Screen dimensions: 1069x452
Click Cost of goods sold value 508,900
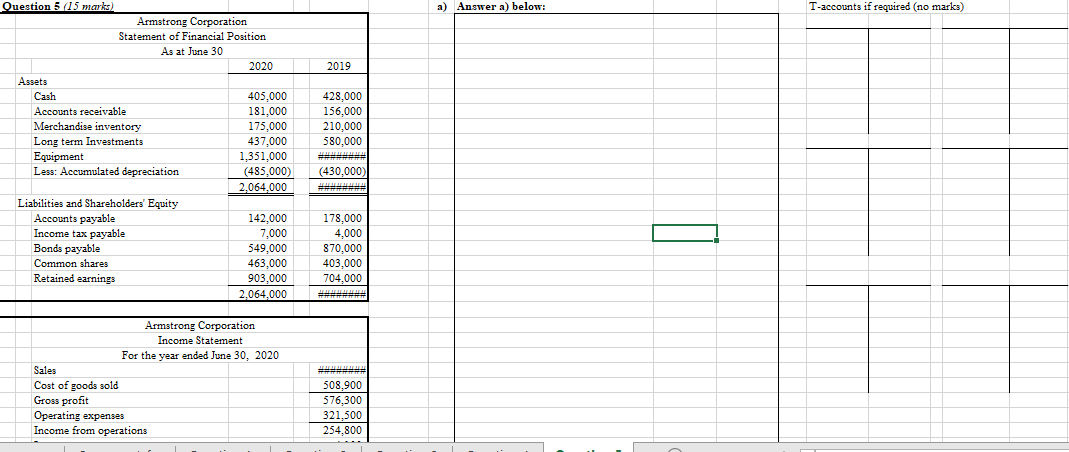(x=344, y=386)
